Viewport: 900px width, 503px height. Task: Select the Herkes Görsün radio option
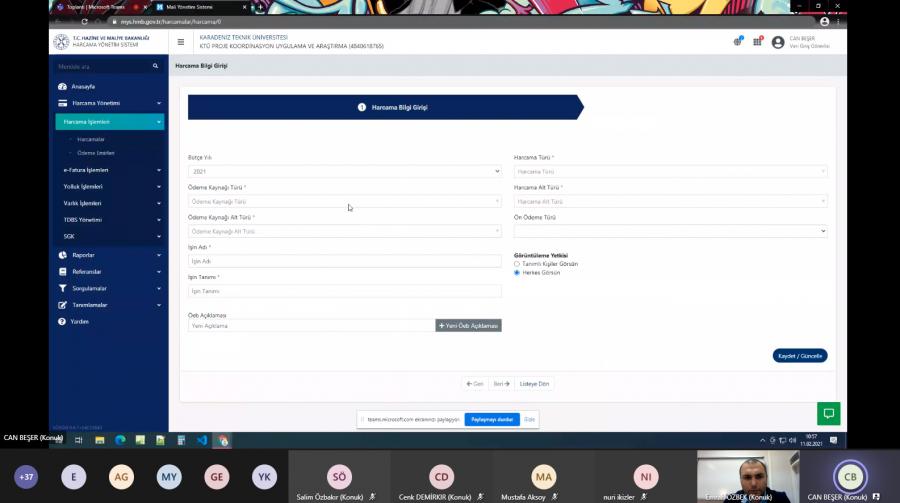coord(517,272)
